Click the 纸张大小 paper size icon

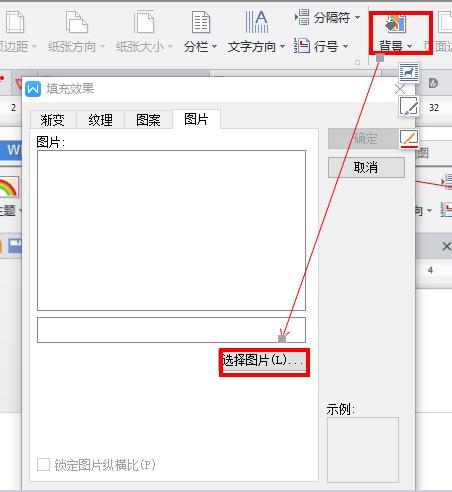pos(144,22)
